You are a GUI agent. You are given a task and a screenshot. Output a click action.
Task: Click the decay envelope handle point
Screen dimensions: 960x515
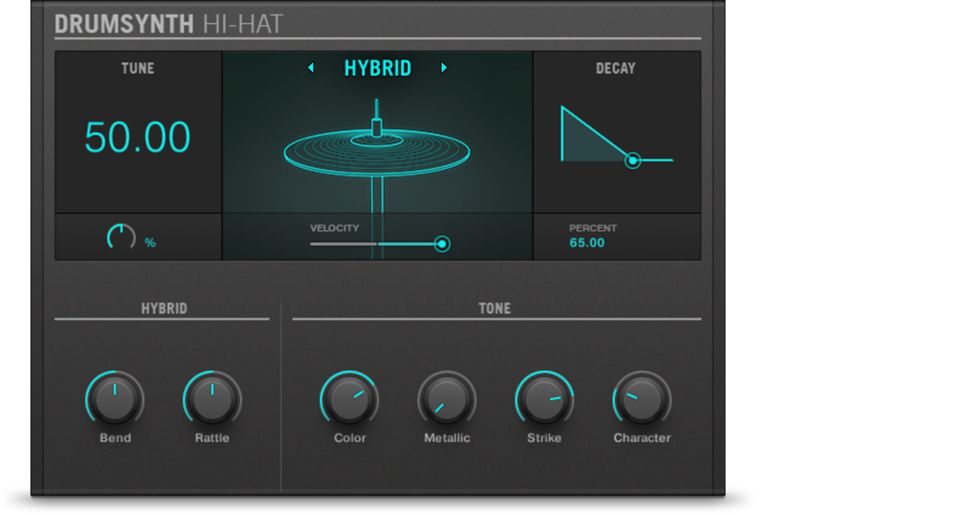point(632,160)
